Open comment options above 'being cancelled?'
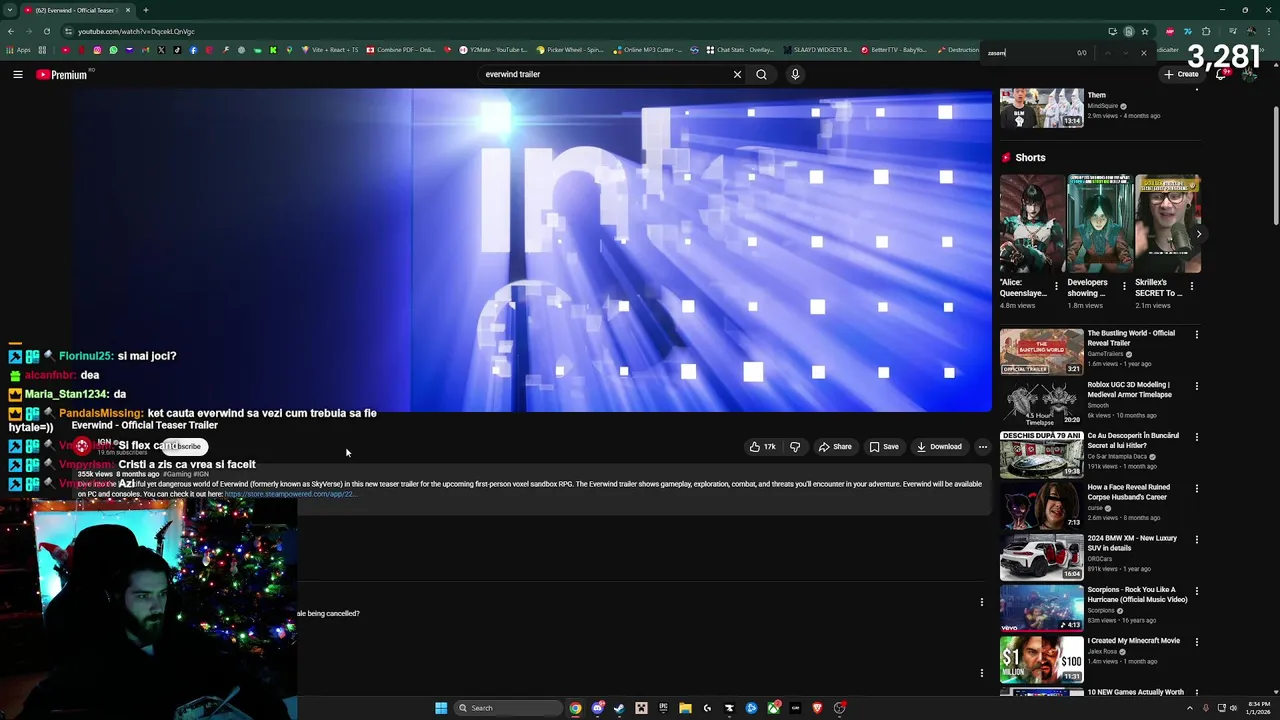This screenshot has width=1280, height=720. click(x=981, y=602)
